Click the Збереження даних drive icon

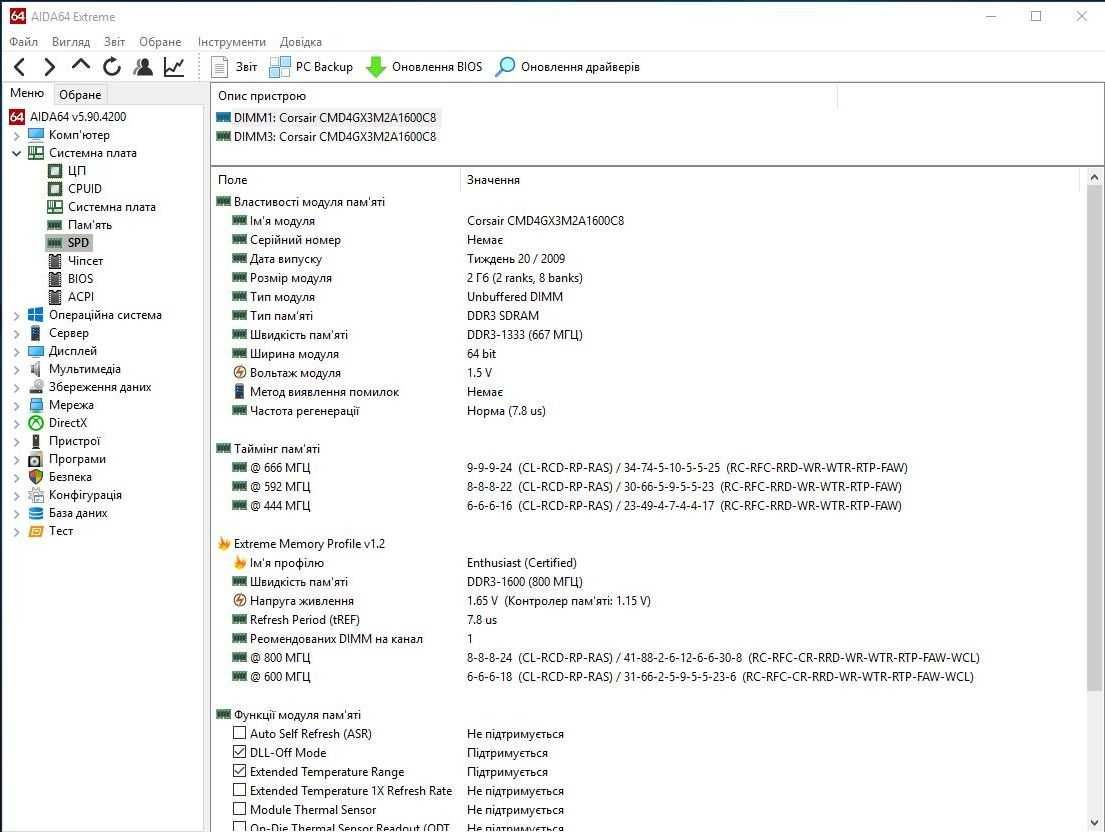pos(36,387)
